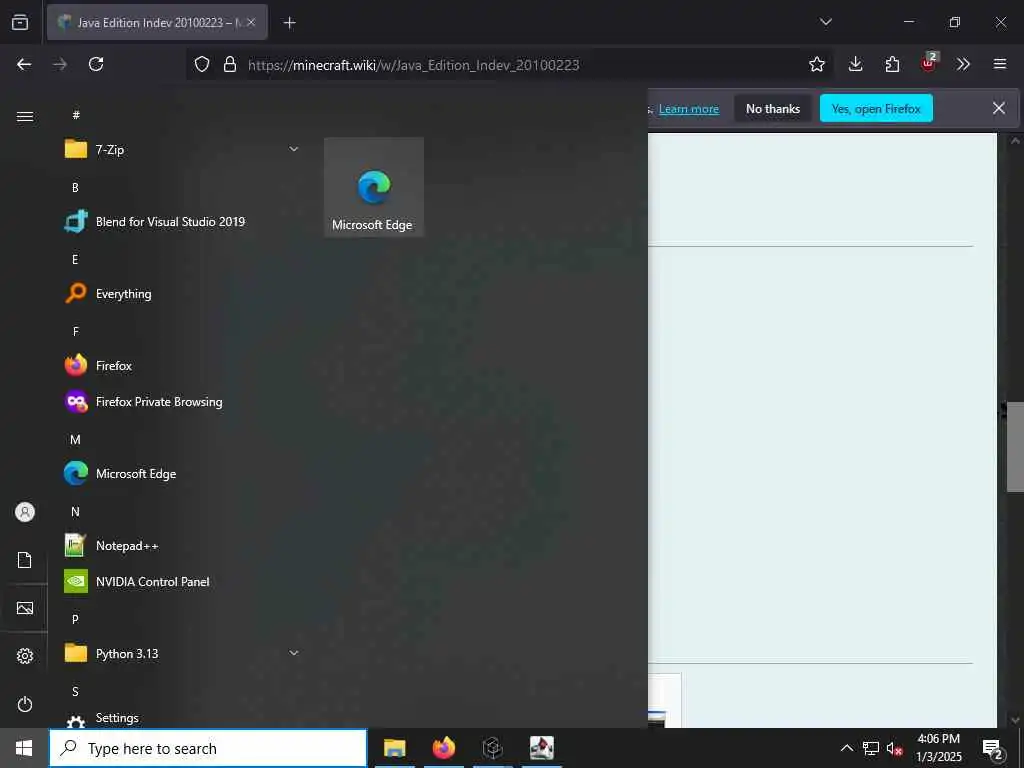Click the network icon in system tray
Screen dimensions: 1024x768
click(871, 748)
